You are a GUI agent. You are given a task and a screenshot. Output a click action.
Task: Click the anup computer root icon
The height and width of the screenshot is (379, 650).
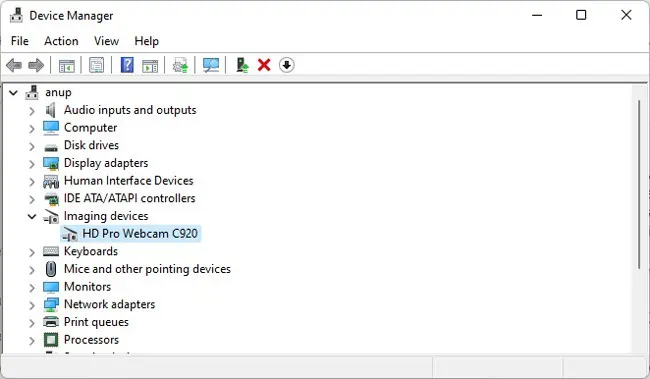tap(32, 92)
